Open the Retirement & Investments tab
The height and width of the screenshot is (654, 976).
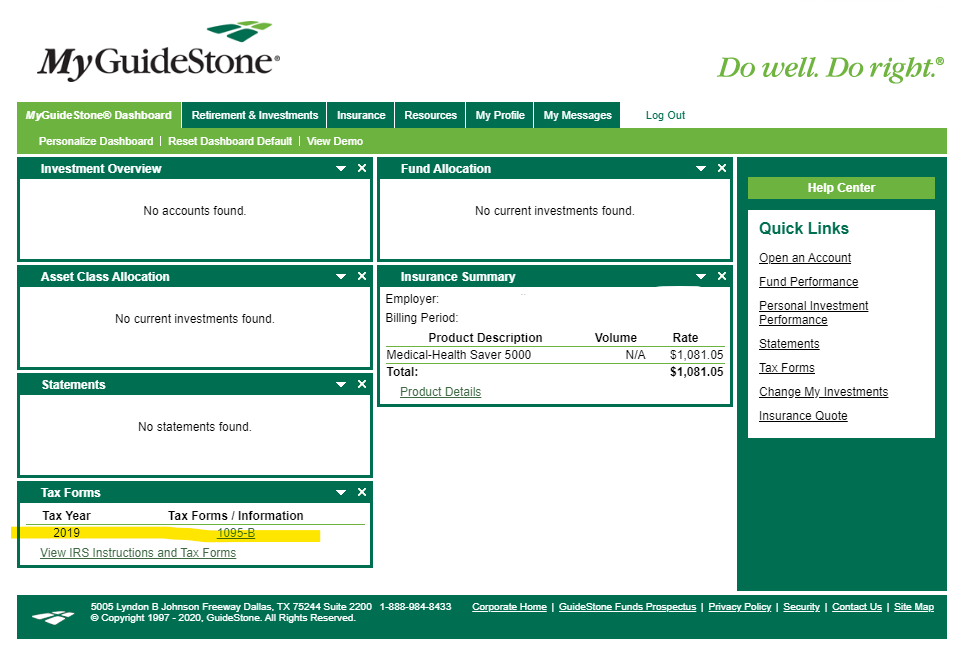[x=255, y=115]
